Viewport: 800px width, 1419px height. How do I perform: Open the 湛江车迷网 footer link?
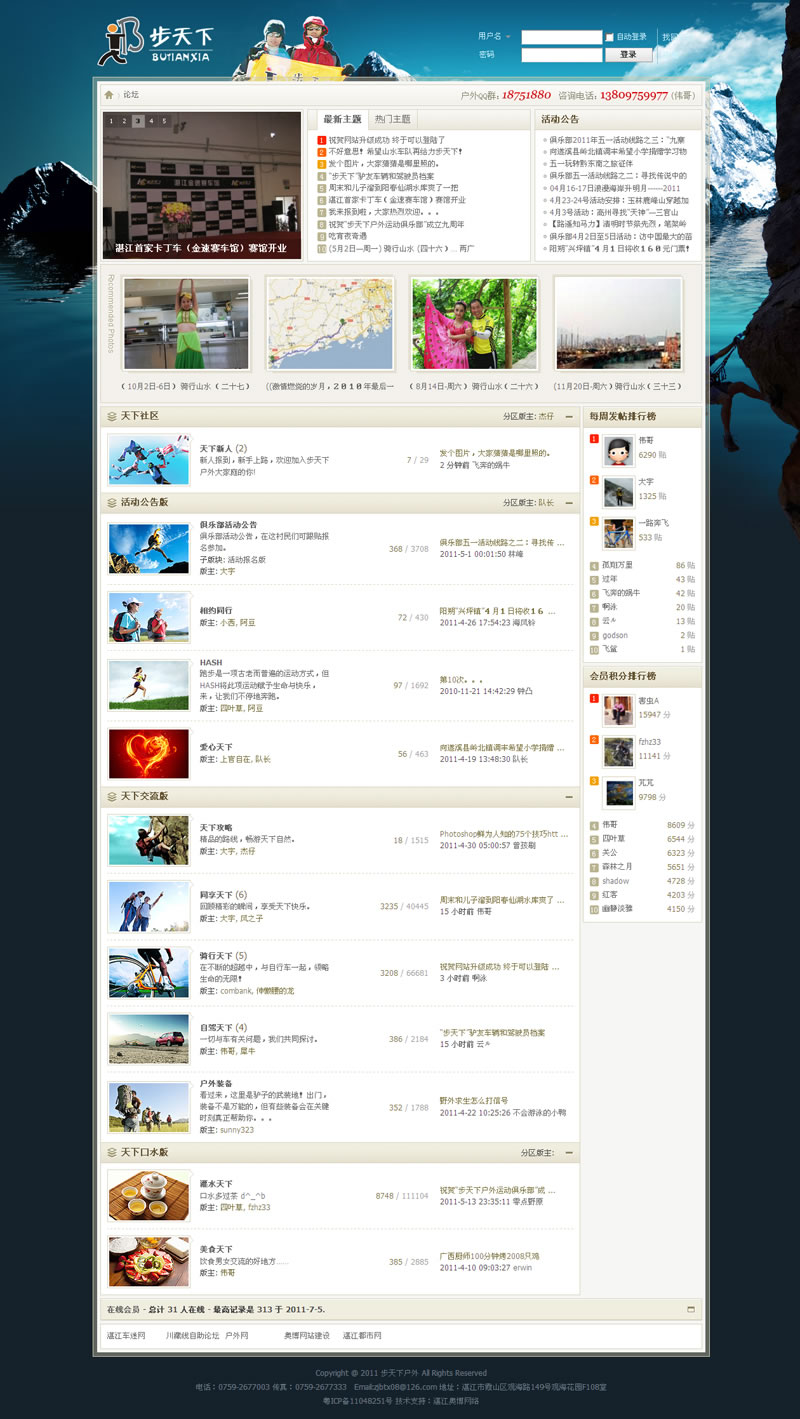pos(126,1335)
